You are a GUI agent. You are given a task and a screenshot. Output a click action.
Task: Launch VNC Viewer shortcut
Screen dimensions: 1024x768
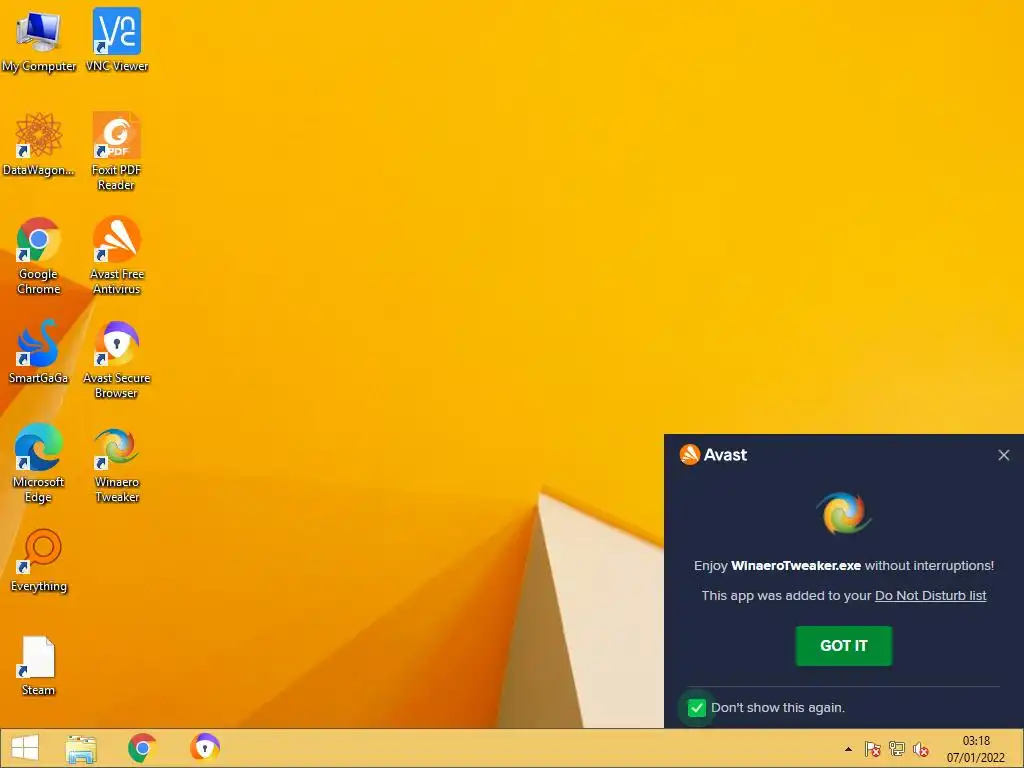117,40
